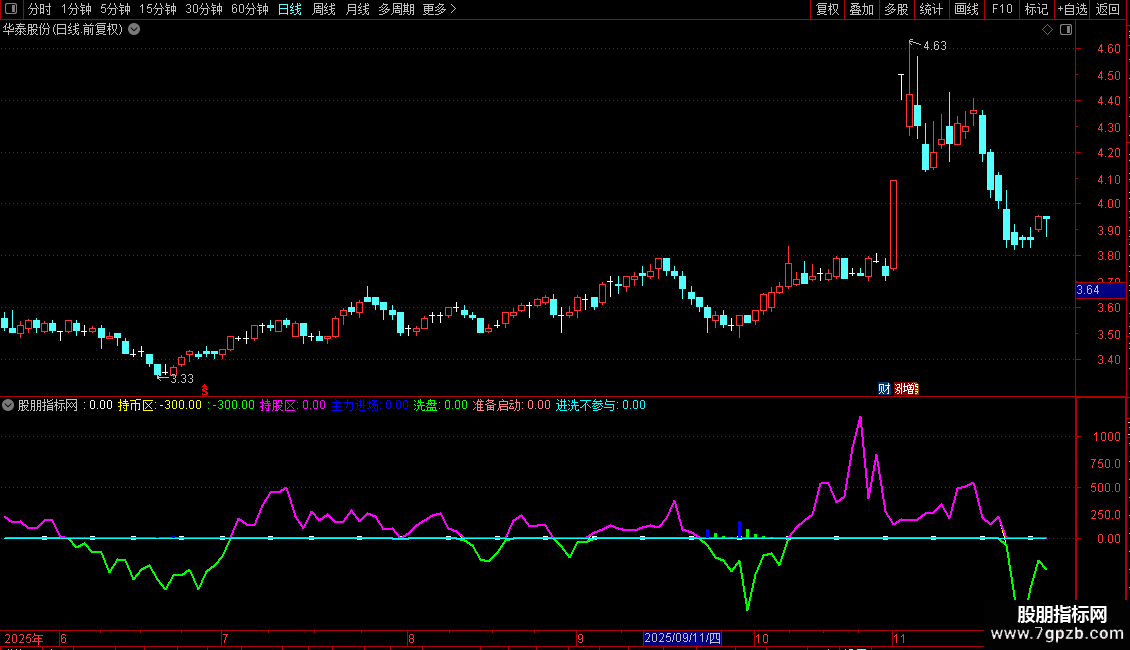Select the 30分钟 period tab
1130x650 pixels.
pos(204,9)
